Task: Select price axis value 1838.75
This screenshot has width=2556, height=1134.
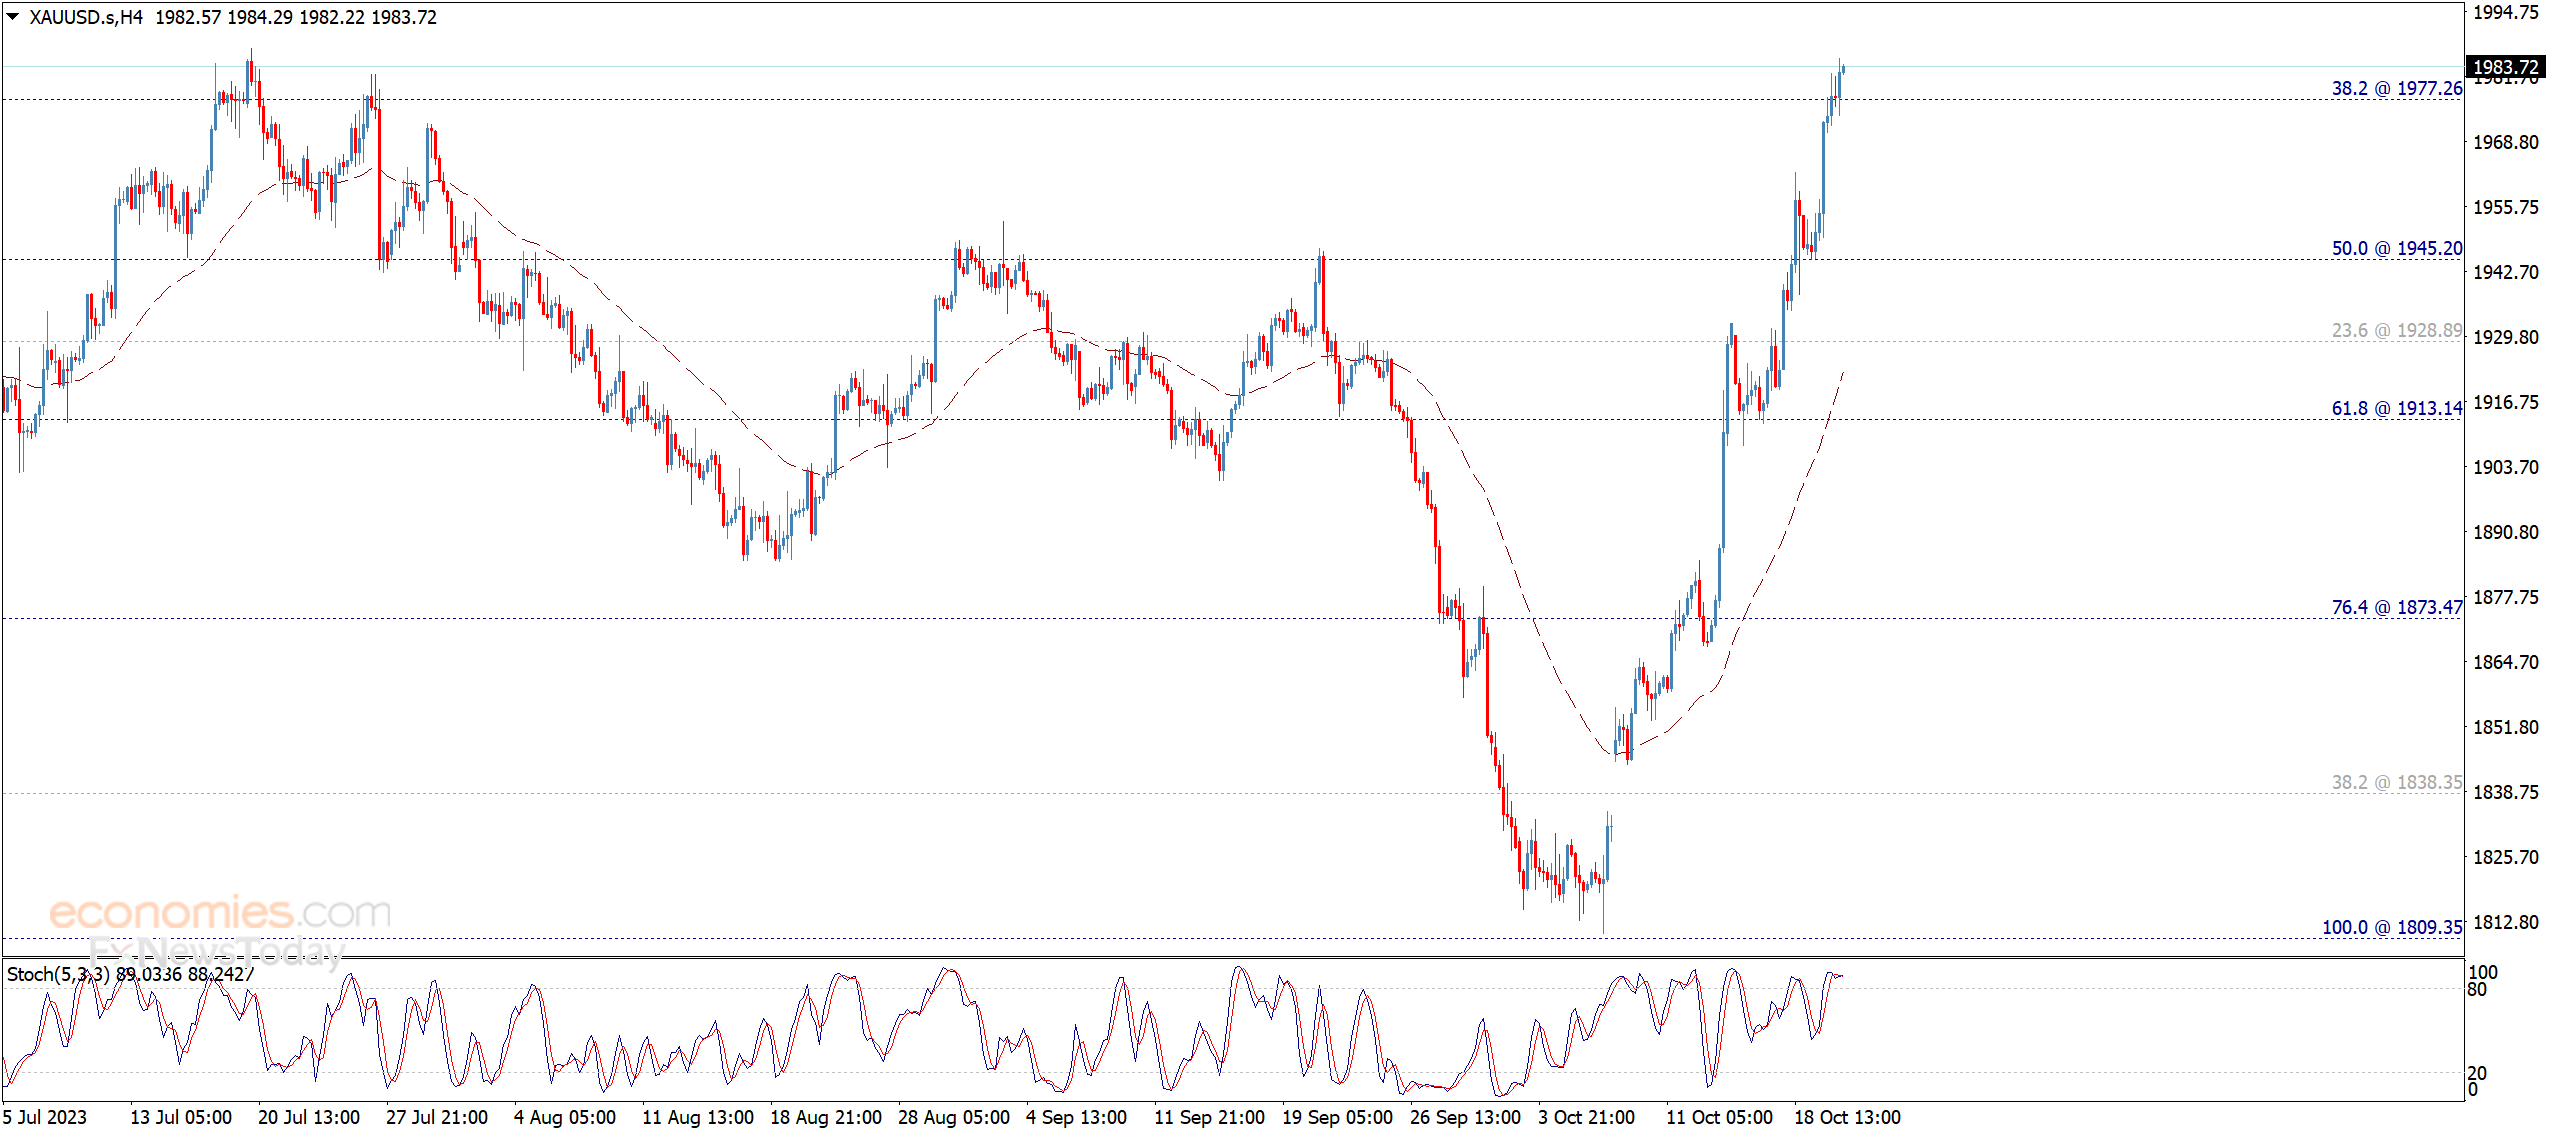Action: [2506, 792]
